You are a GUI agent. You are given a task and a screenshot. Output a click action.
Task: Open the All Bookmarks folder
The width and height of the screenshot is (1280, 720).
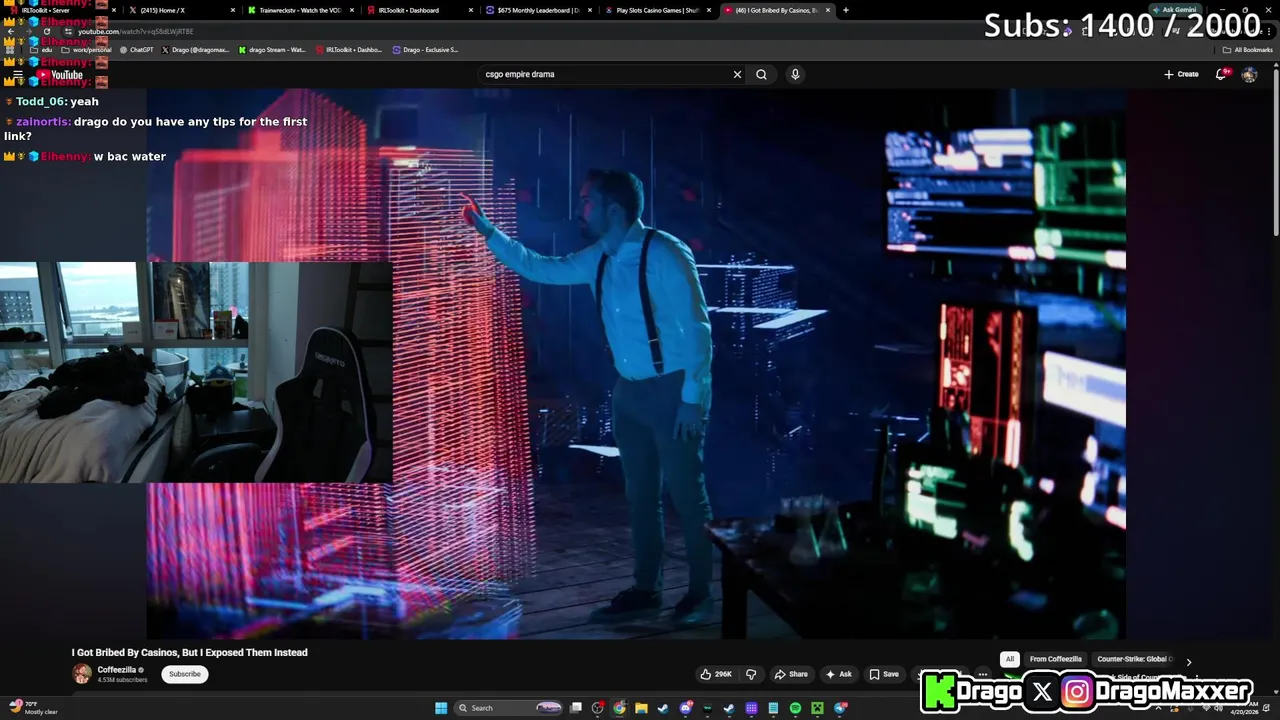(x=1247, y=49)
